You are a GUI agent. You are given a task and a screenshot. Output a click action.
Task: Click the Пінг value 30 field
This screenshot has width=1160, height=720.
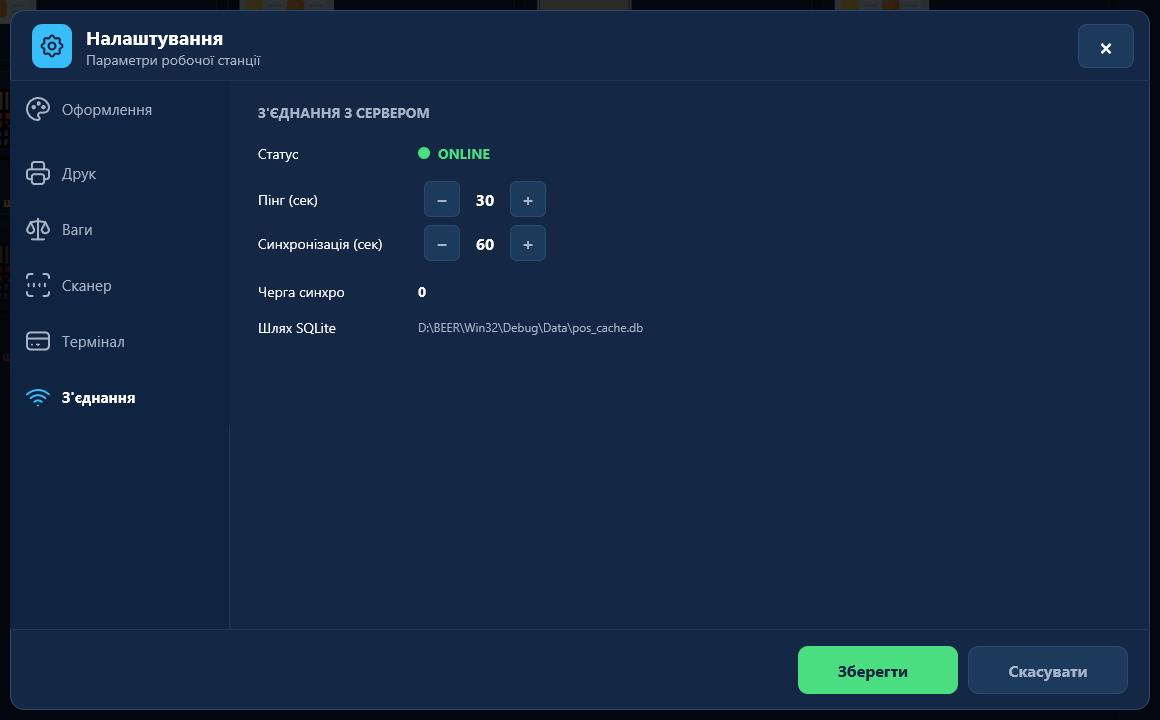[x=485, y=200]
